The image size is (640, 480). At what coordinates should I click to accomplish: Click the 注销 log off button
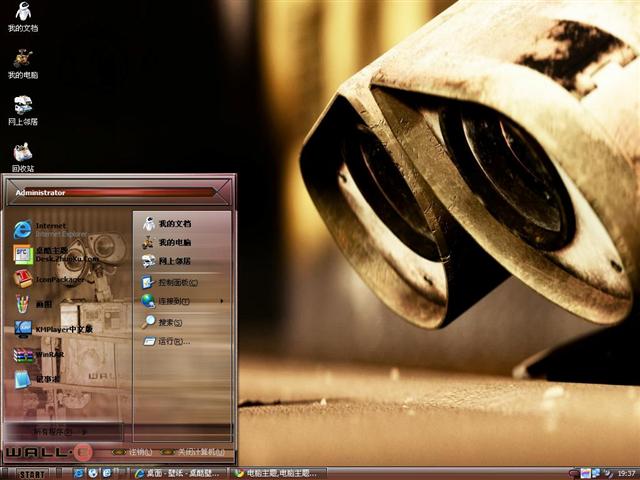pyautogui.click(x=133, y=452)
